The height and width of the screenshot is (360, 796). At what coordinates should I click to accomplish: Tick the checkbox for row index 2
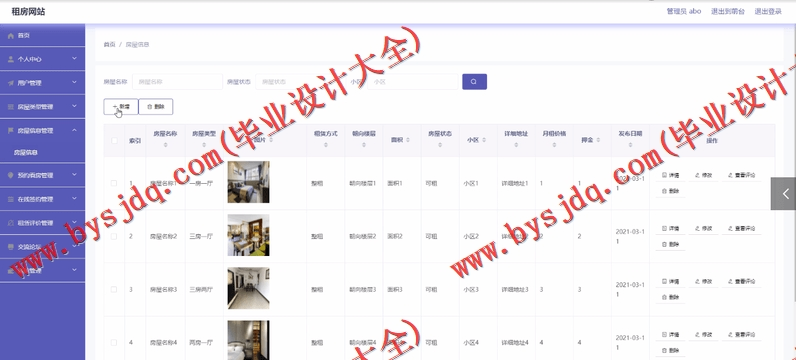tap(114, 237)
